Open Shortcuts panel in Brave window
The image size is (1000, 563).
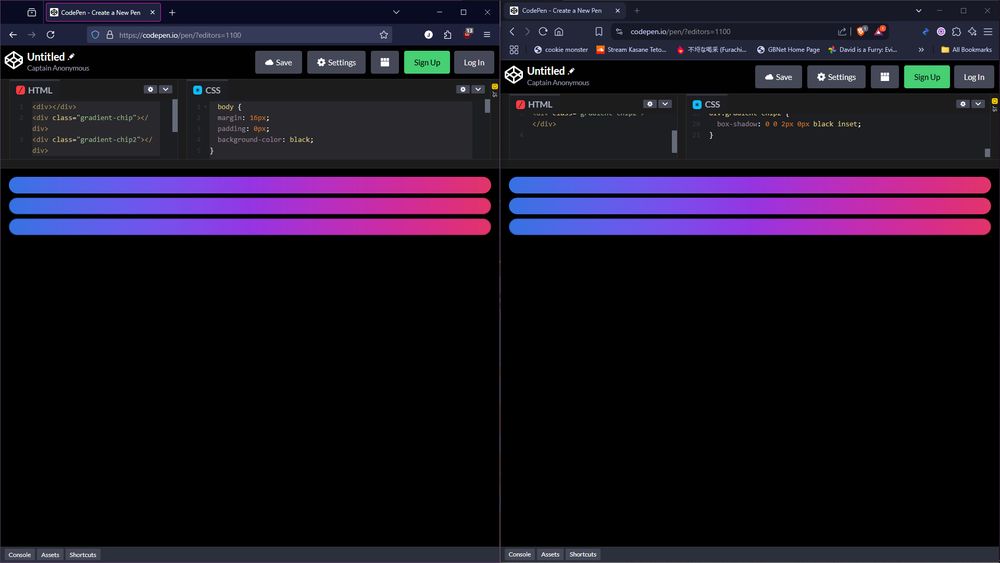click(583, 554)
